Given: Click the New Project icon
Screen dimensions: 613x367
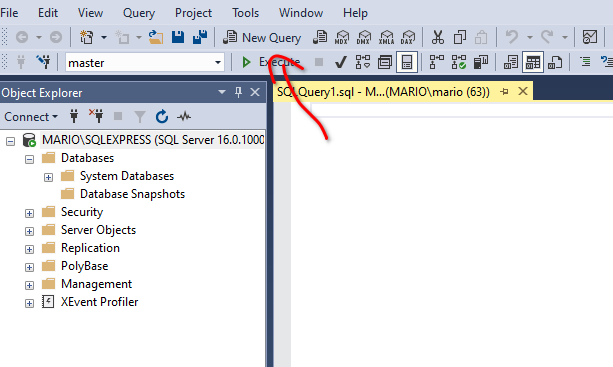Looking at the screenshot, I should tap(86, 38).
